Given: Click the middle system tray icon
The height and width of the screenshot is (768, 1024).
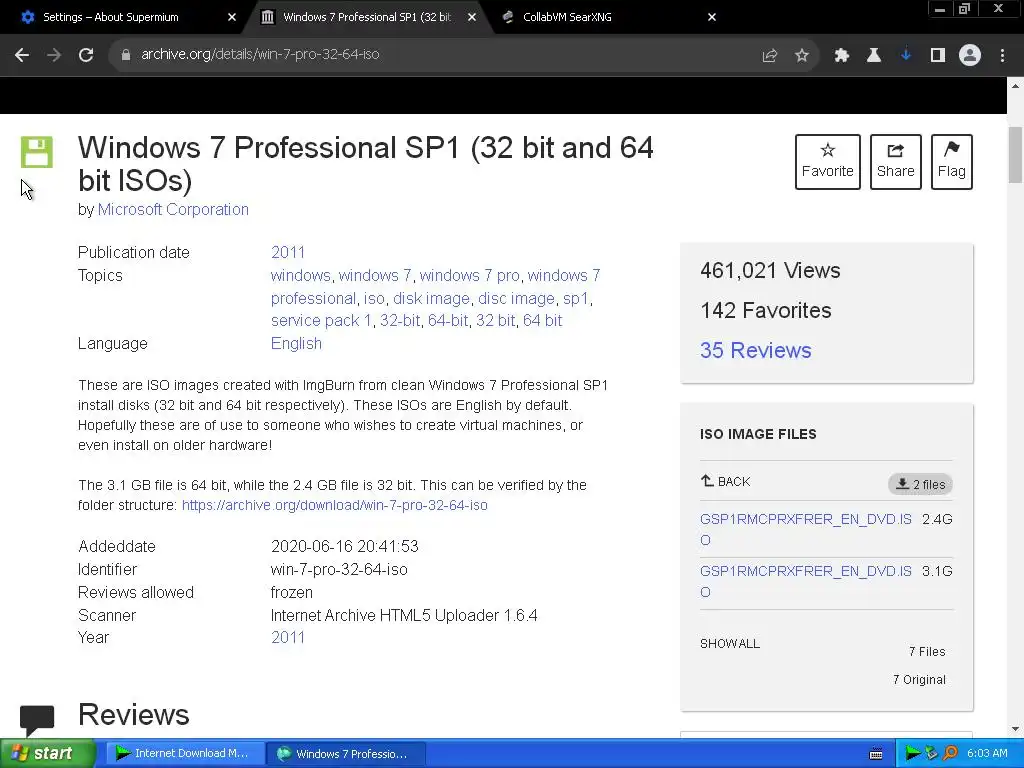Looking at the screenshot, I should click(x=932, y=754).
